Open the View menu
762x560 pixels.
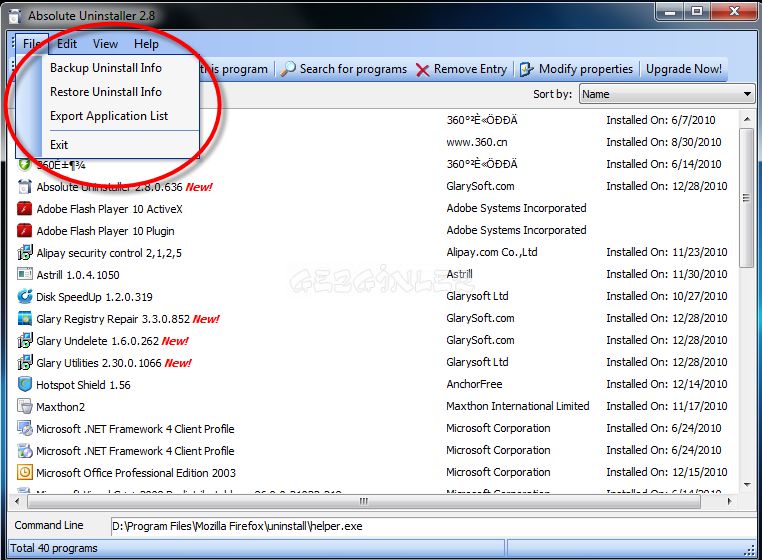[x=105, y=44]
